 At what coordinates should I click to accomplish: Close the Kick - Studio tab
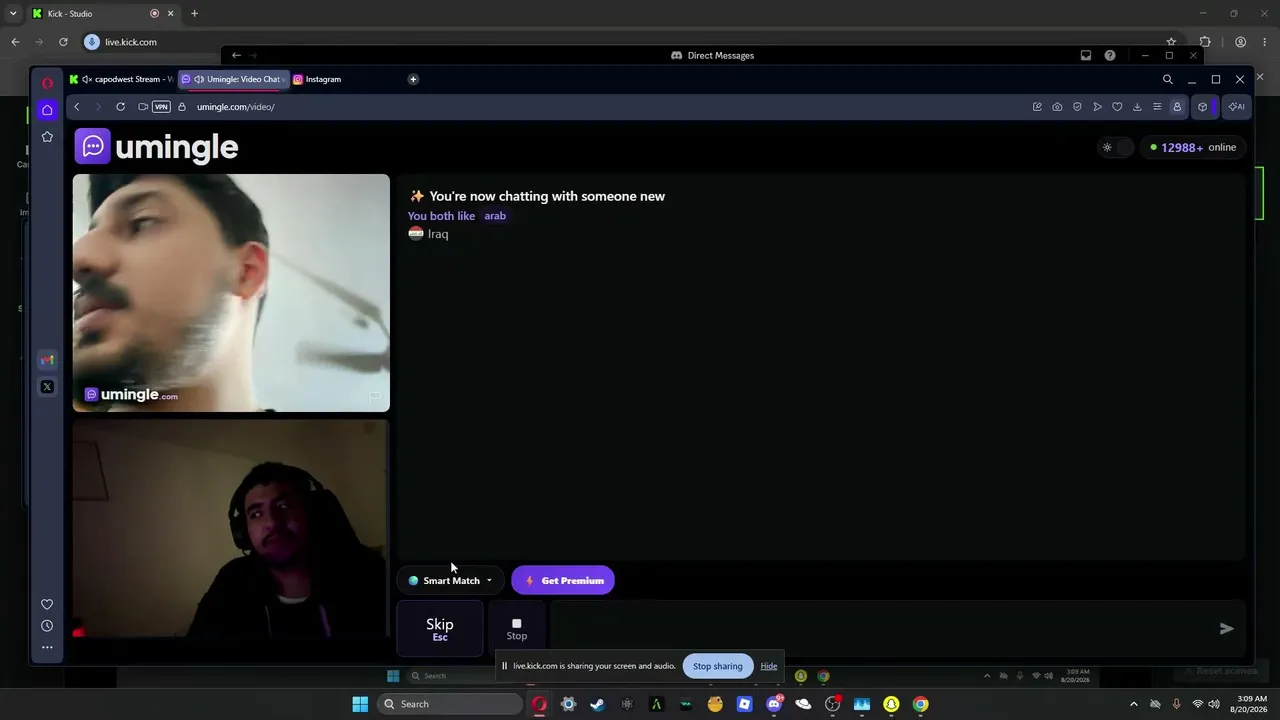(170, 14)
